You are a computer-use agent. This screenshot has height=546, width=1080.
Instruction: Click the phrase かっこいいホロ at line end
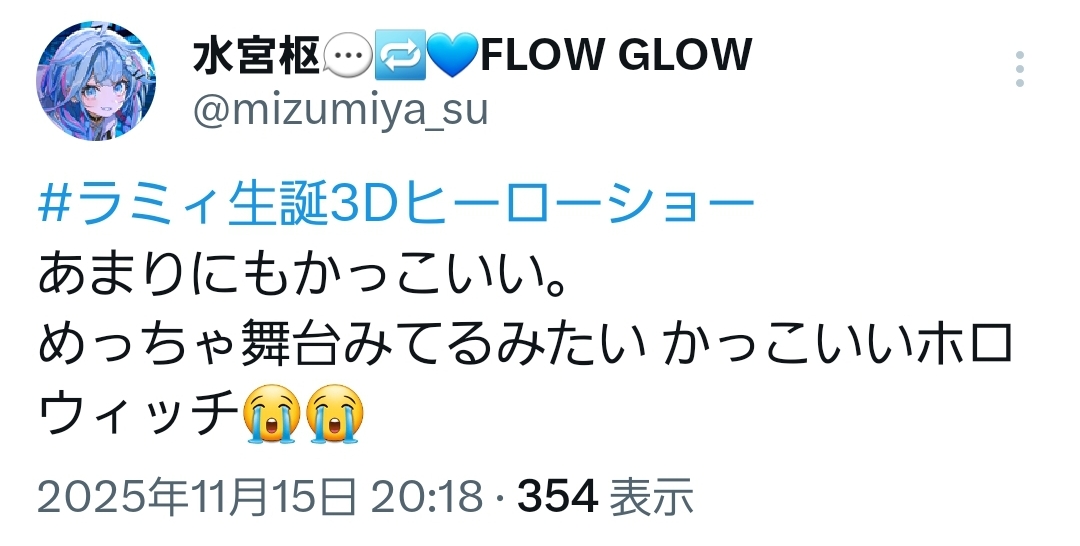tap(838, 345)
